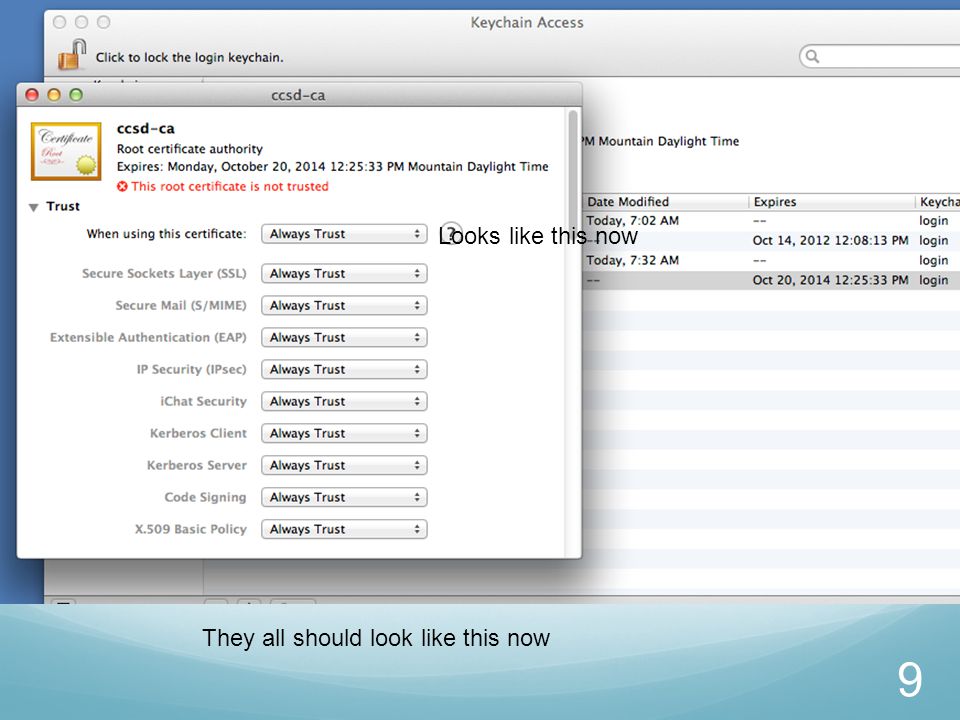
Task: Select the row modified Today, 7:02 AM
Action: click(771, 221)
